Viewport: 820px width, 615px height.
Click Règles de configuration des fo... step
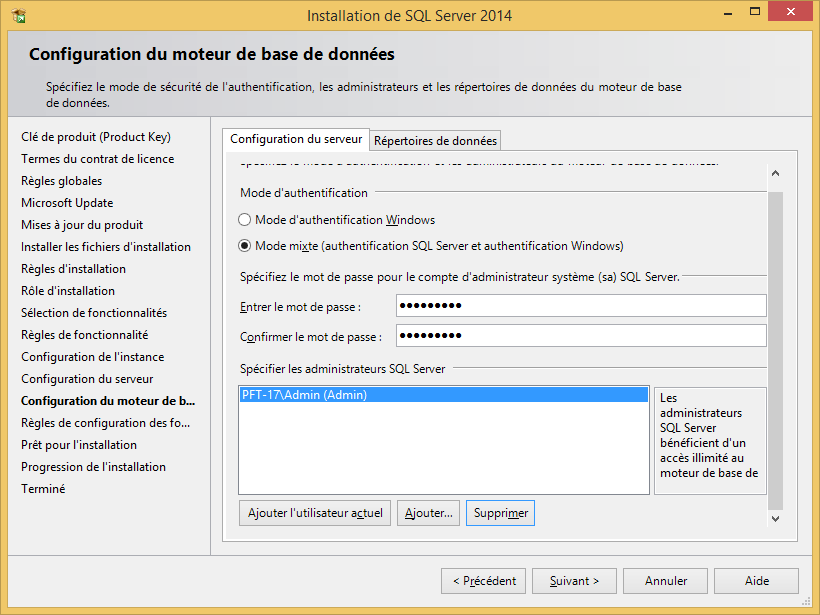click(105, 423)
